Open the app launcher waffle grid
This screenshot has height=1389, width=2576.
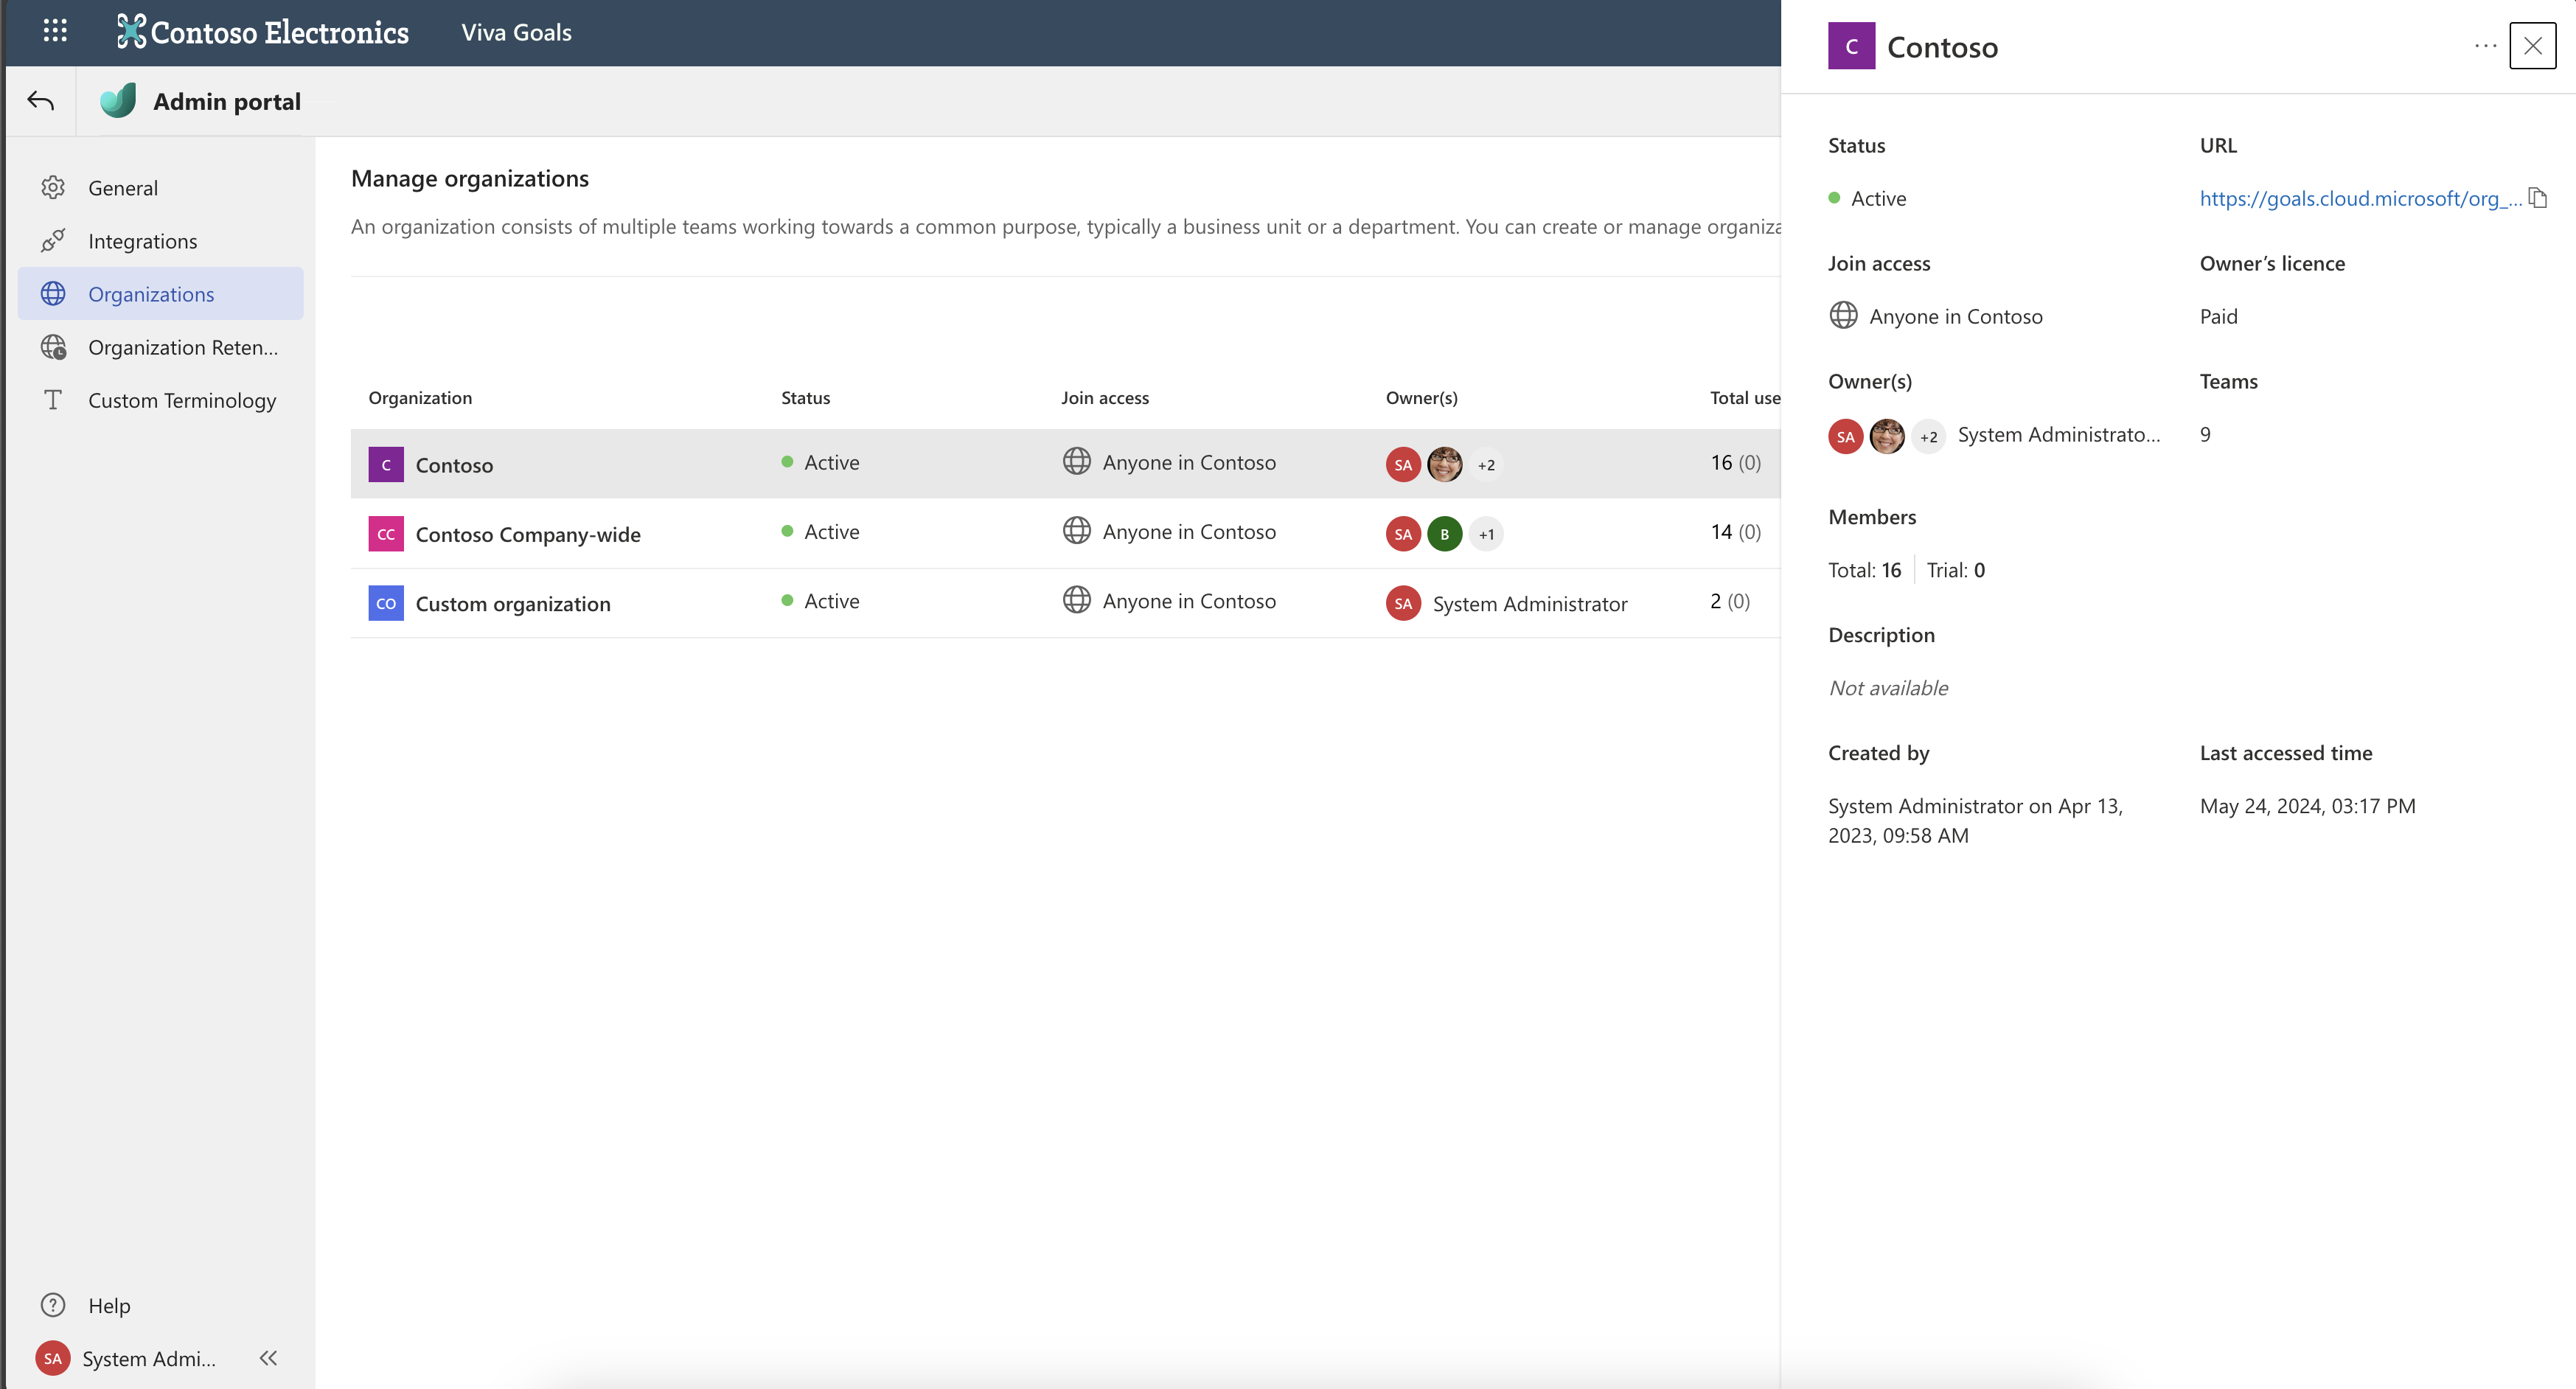click(x=55, y=31)
